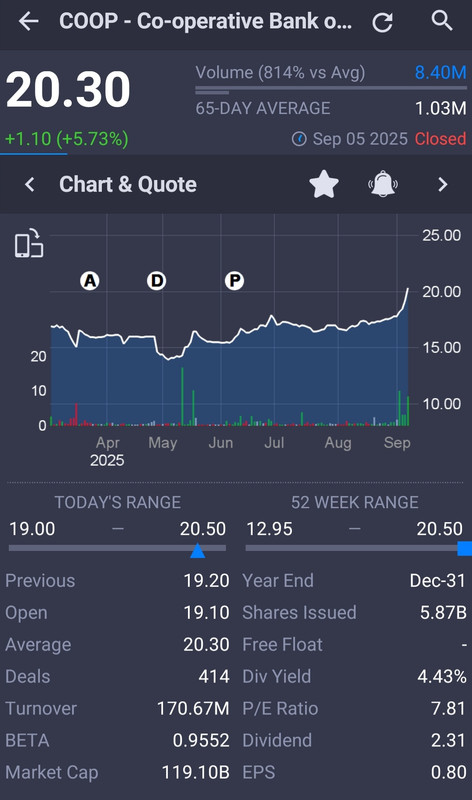This screenshot has height=800, width=472.
Task: Tap 52 week low 12.95
Action: pyautogui.click(x=269, y=529)
